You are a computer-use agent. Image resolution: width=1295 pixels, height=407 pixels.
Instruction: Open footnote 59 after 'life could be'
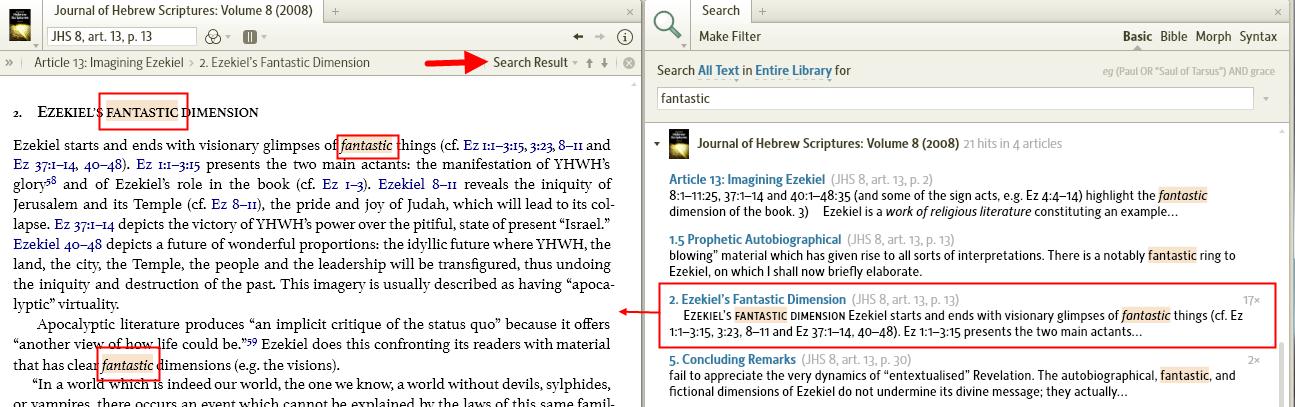pyautogui.click(x=252, y=342)
